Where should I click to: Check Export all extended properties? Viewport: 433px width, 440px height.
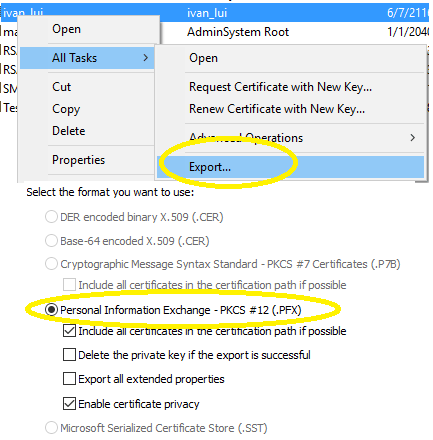pos(69,379)
